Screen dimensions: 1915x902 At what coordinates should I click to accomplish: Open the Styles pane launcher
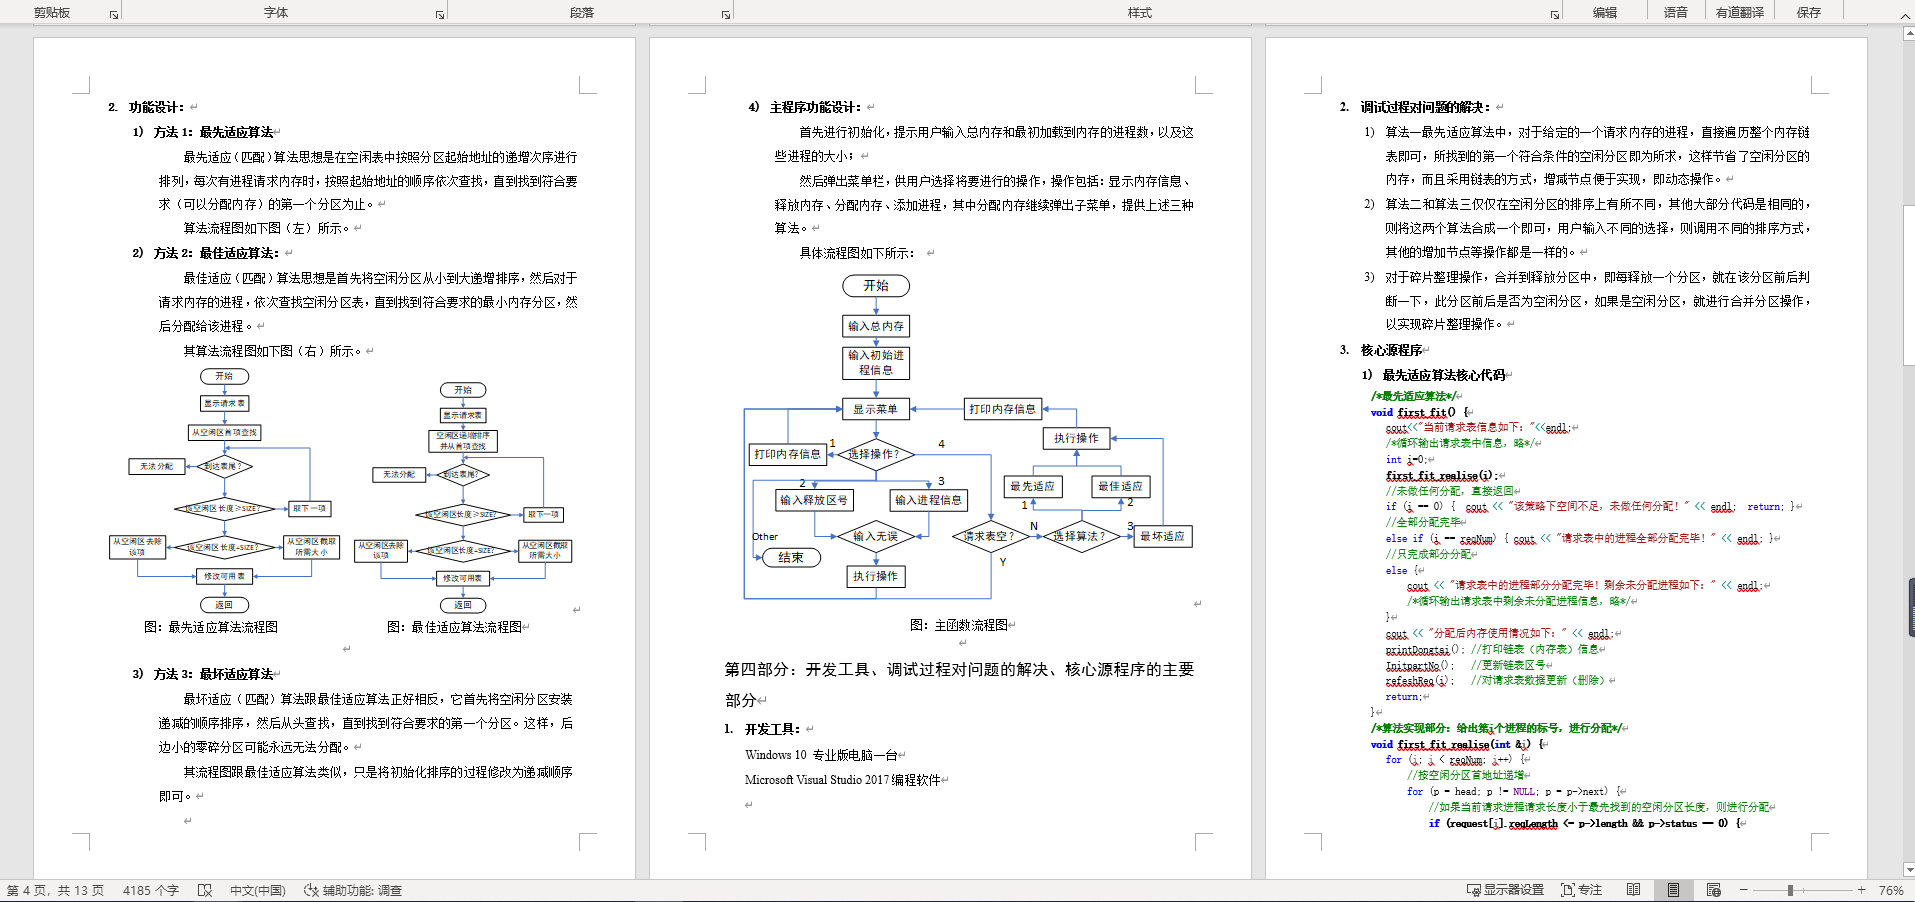1554,14
